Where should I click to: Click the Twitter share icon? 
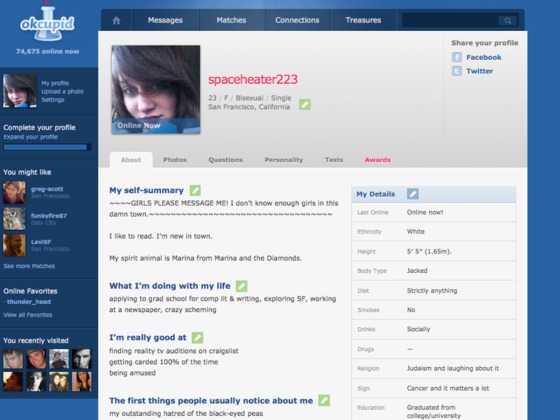(x=457, y=71)
